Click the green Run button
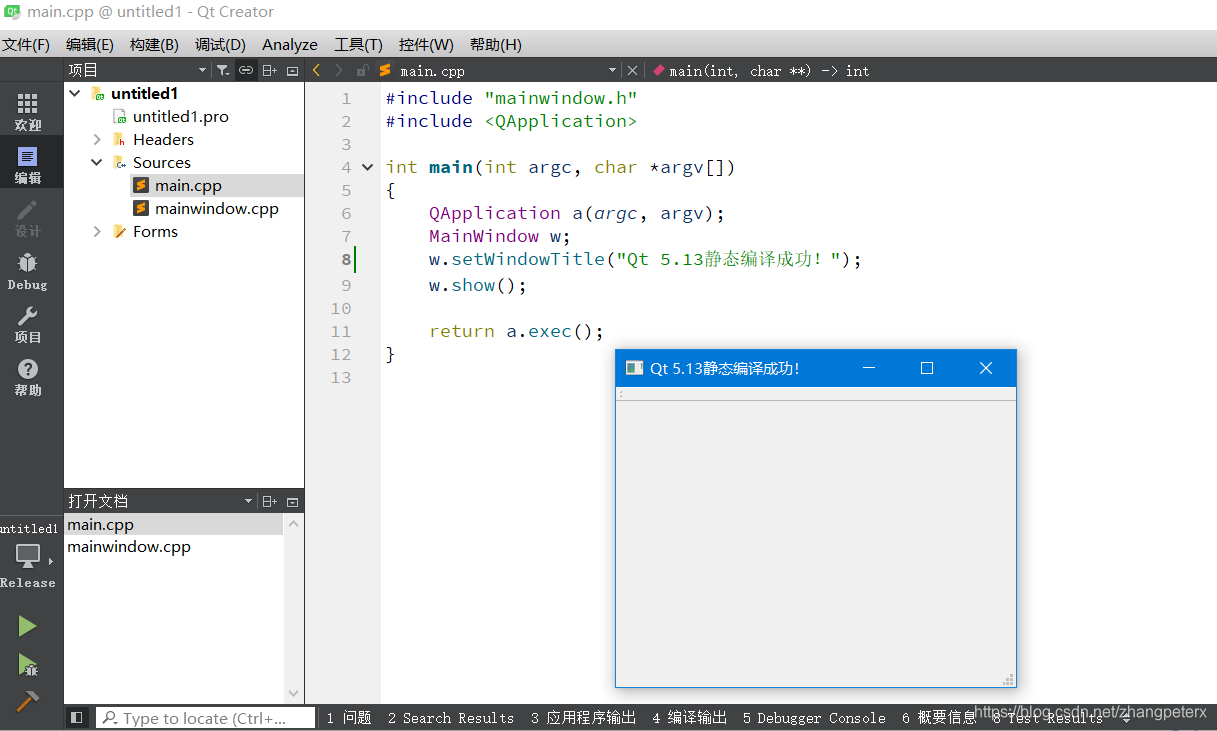This screenshot has height=731, width=1217. 27,626
